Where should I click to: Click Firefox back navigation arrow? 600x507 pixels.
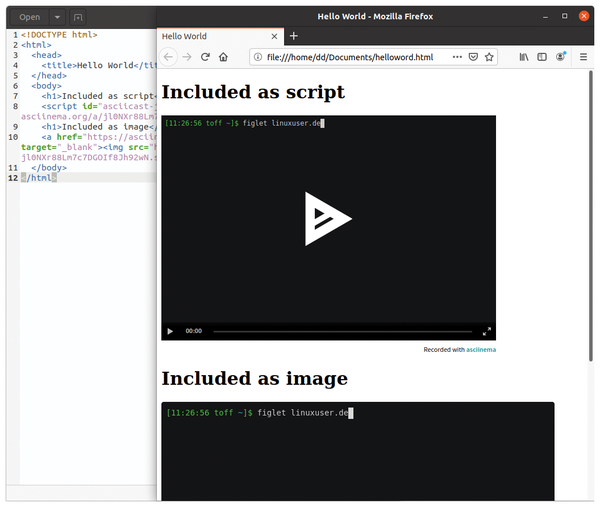tap(169, 57)
